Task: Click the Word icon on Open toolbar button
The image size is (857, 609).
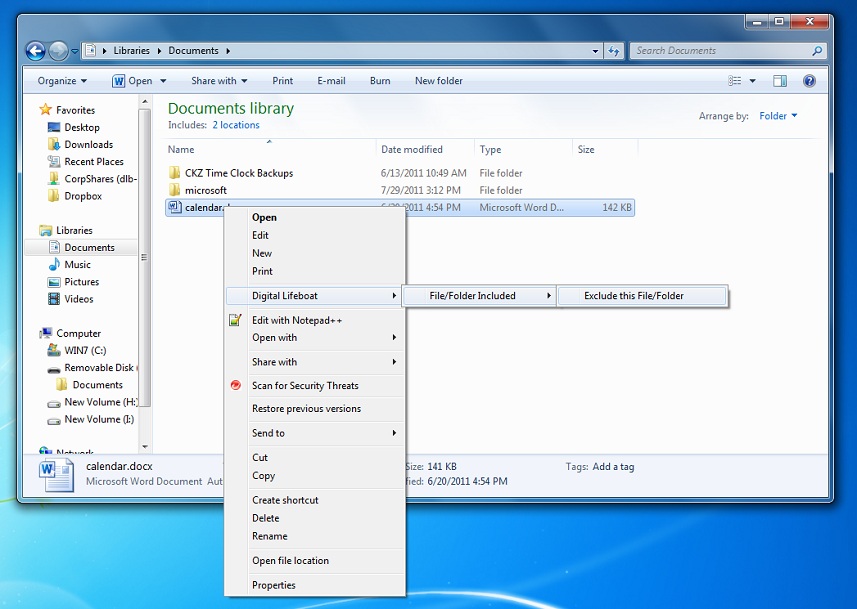Action: pyautogui.click(x=118, y=81)
